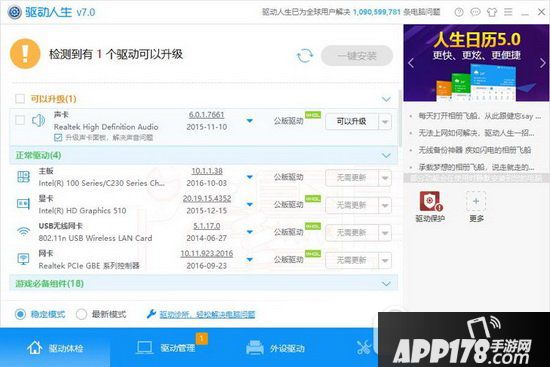
Task: Click the 驱动人生 logo icon
Action: [x=15, y=12]
